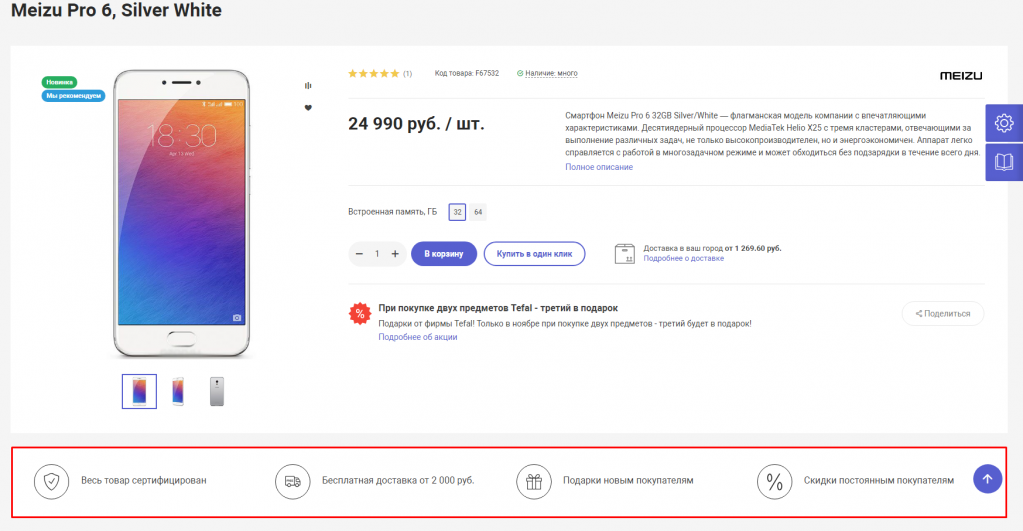The height and width of the screenshot is (531, 1023).
Task: Select the third back-view phone thumbnail
Action: click(x=217, y=391)
